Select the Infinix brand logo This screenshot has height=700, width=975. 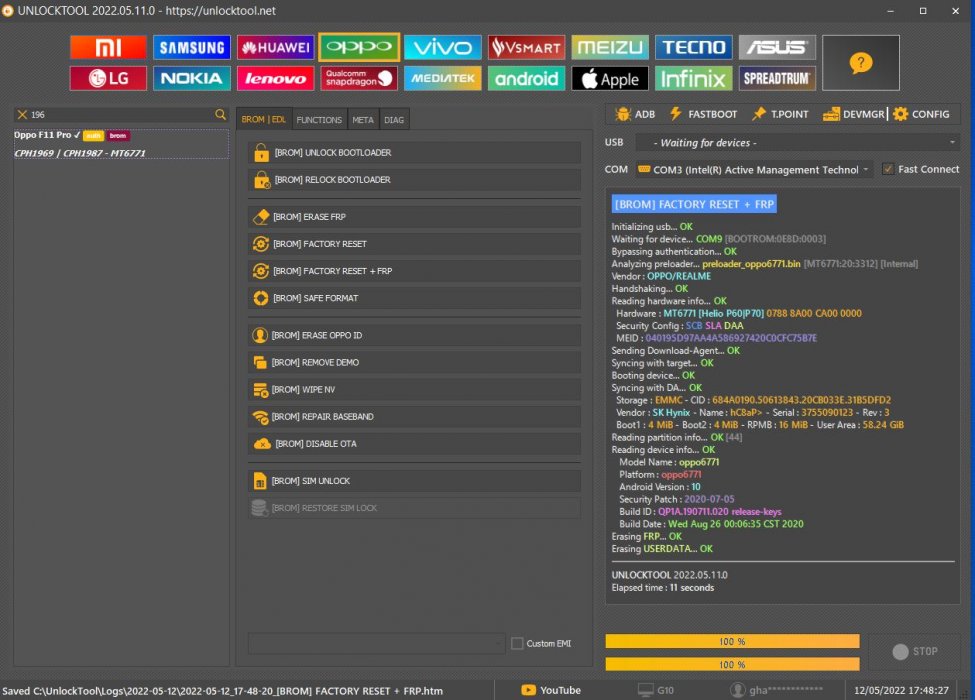(x=693, y=78)
